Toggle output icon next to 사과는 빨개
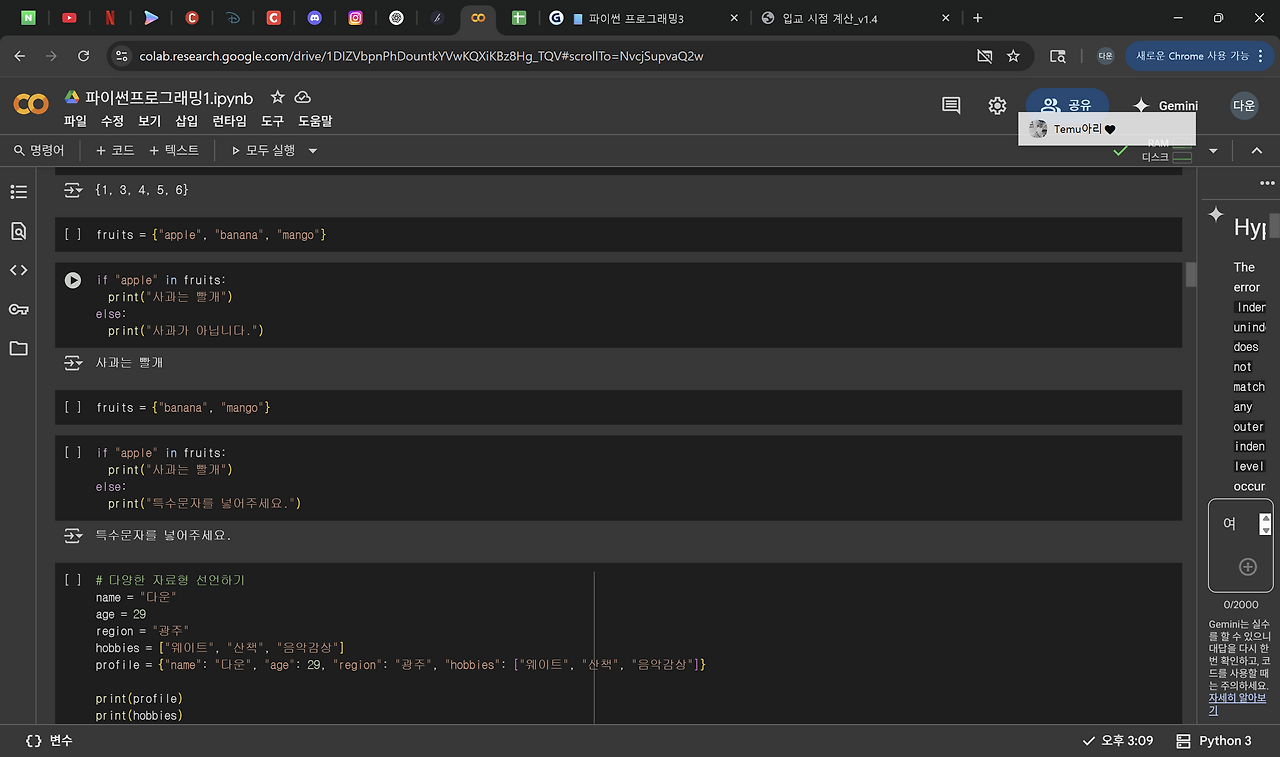The image size is (1280, 757). click(x=73, y=362)
